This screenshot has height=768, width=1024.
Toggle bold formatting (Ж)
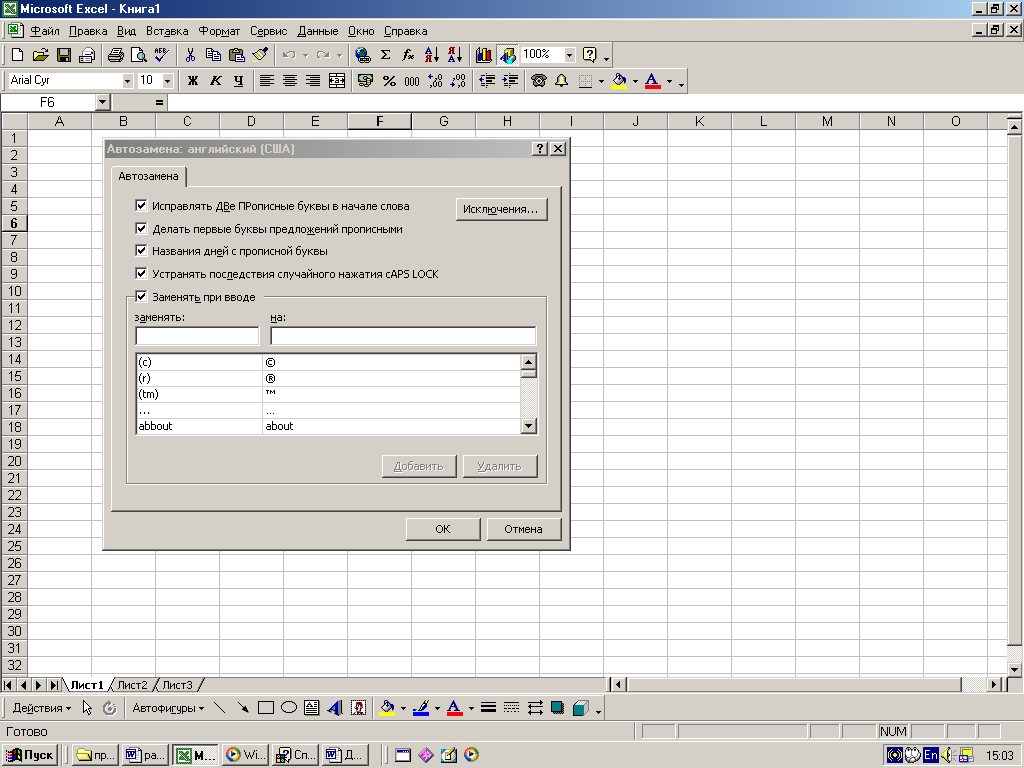(193, 81)
